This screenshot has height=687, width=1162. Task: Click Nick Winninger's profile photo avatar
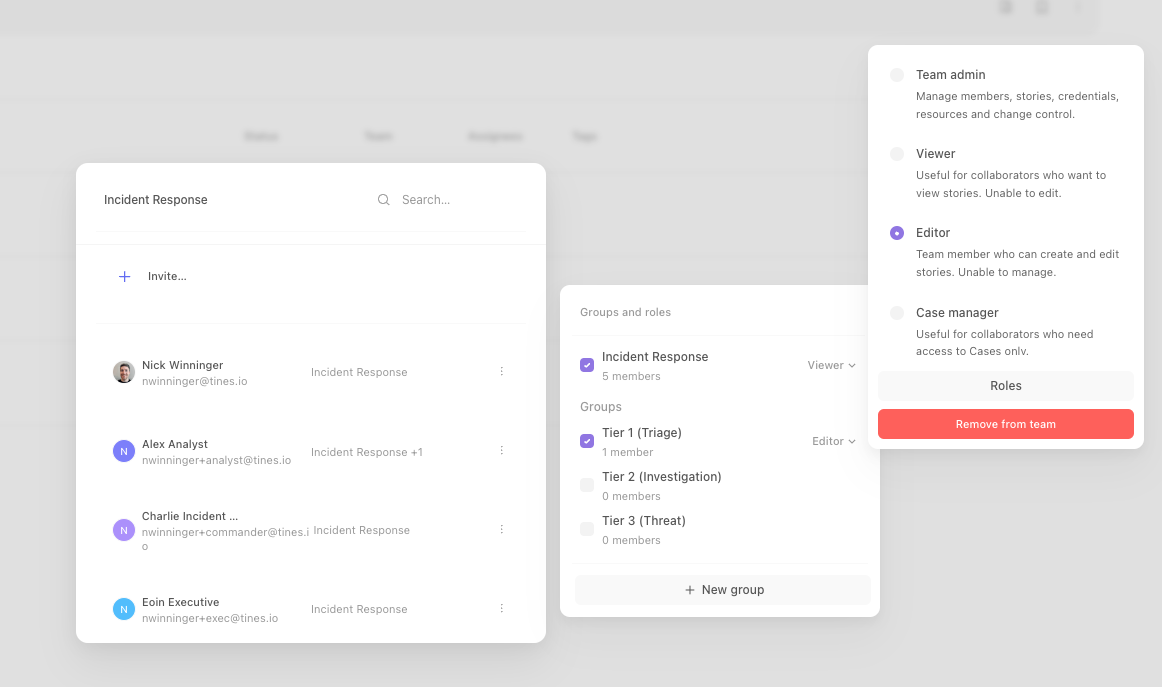[124, 372]
